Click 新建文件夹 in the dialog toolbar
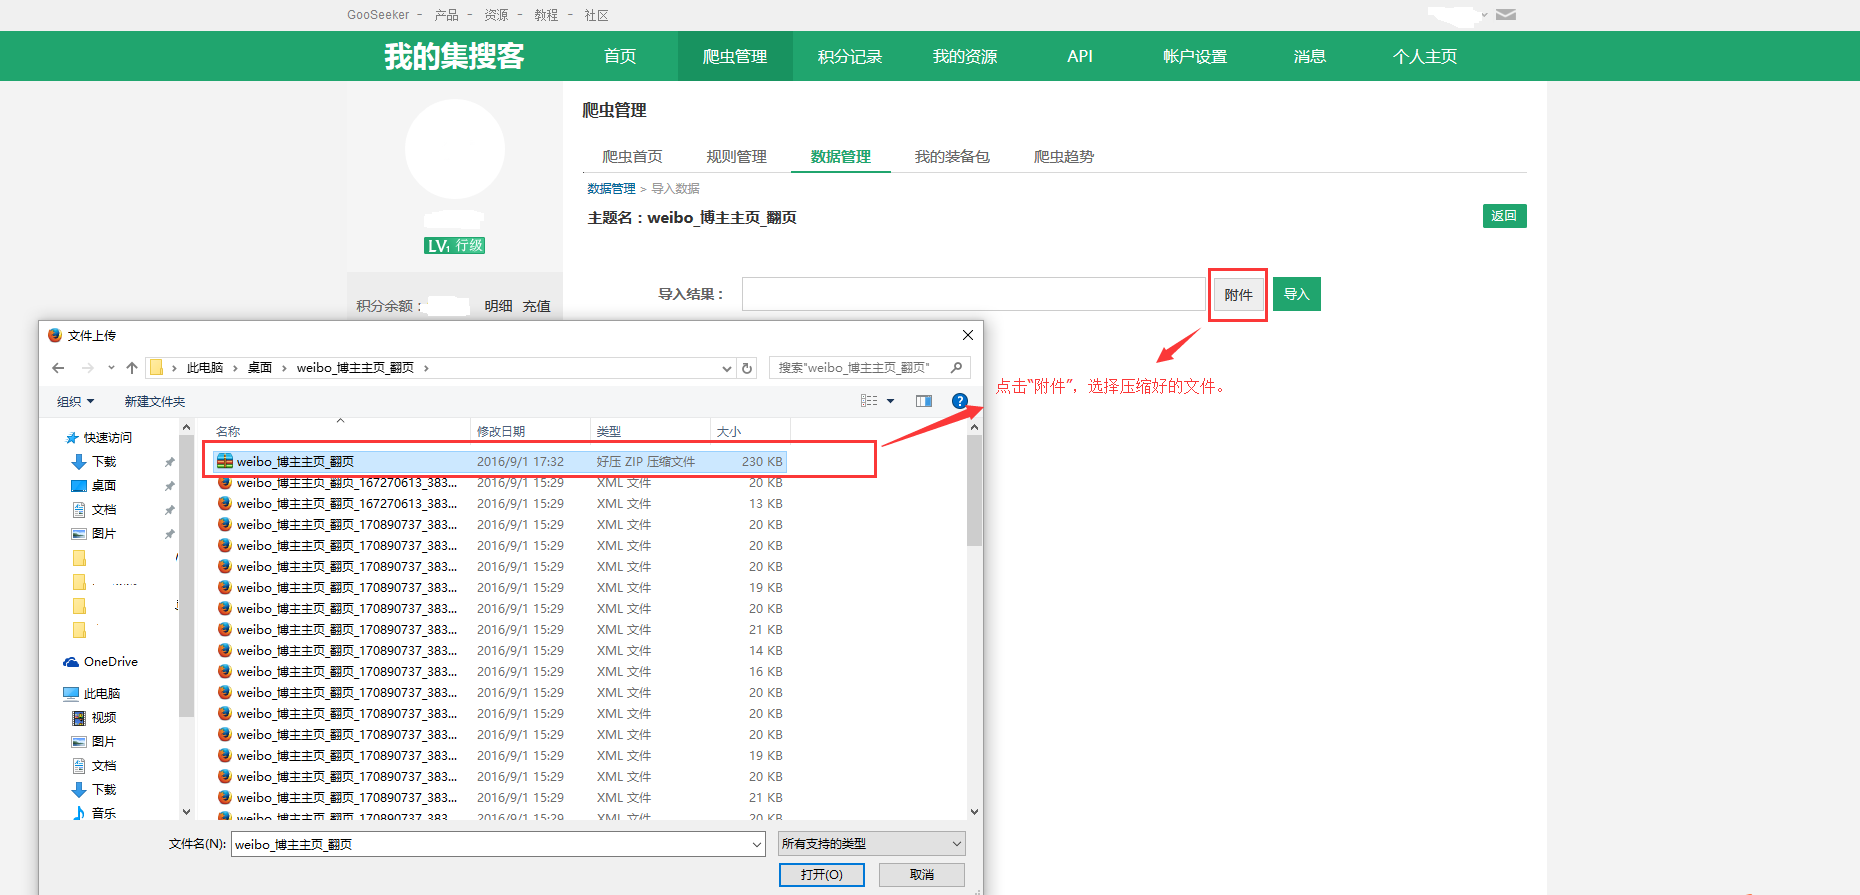1860x895 pixels. coord(155,401)
